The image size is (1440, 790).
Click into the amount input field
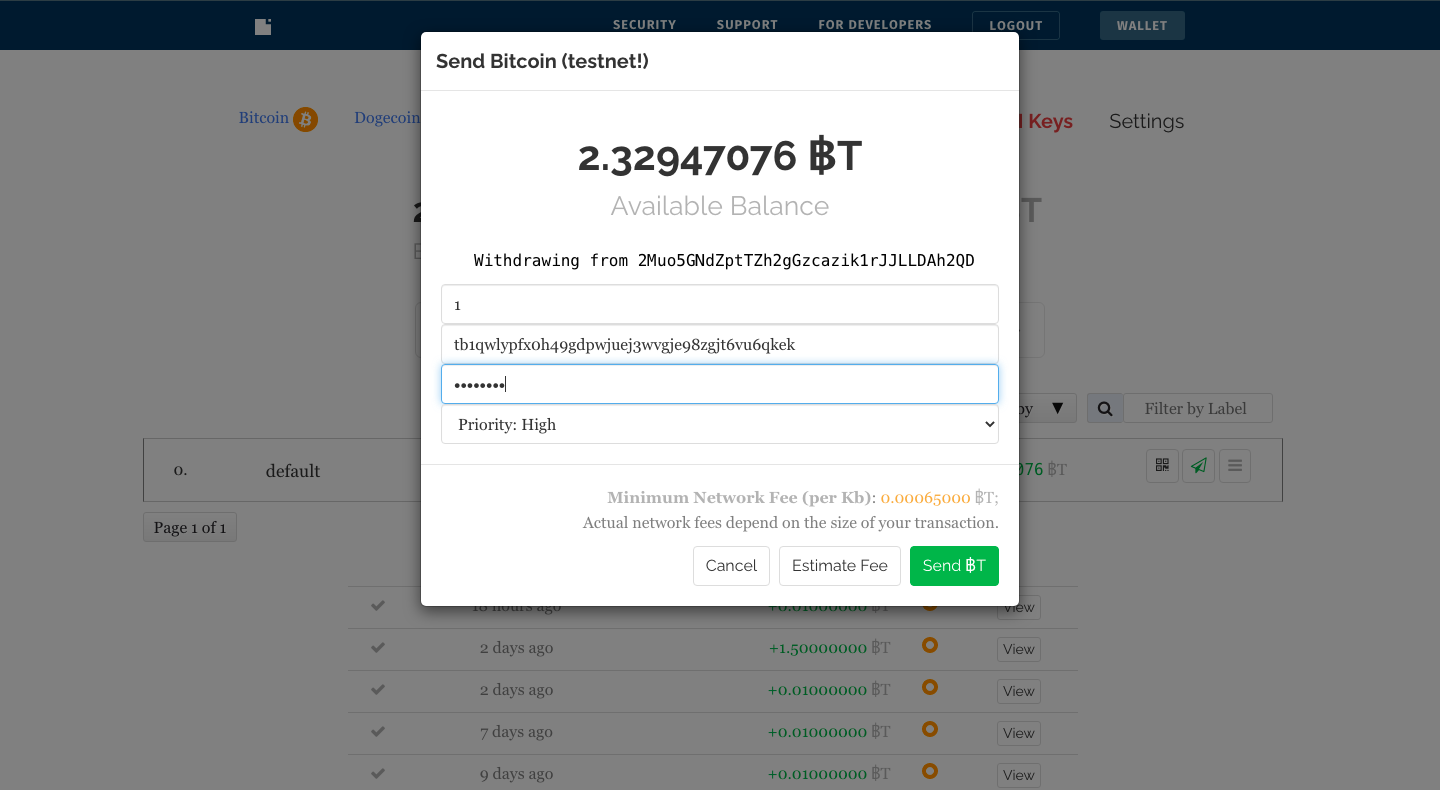(720, 304)
